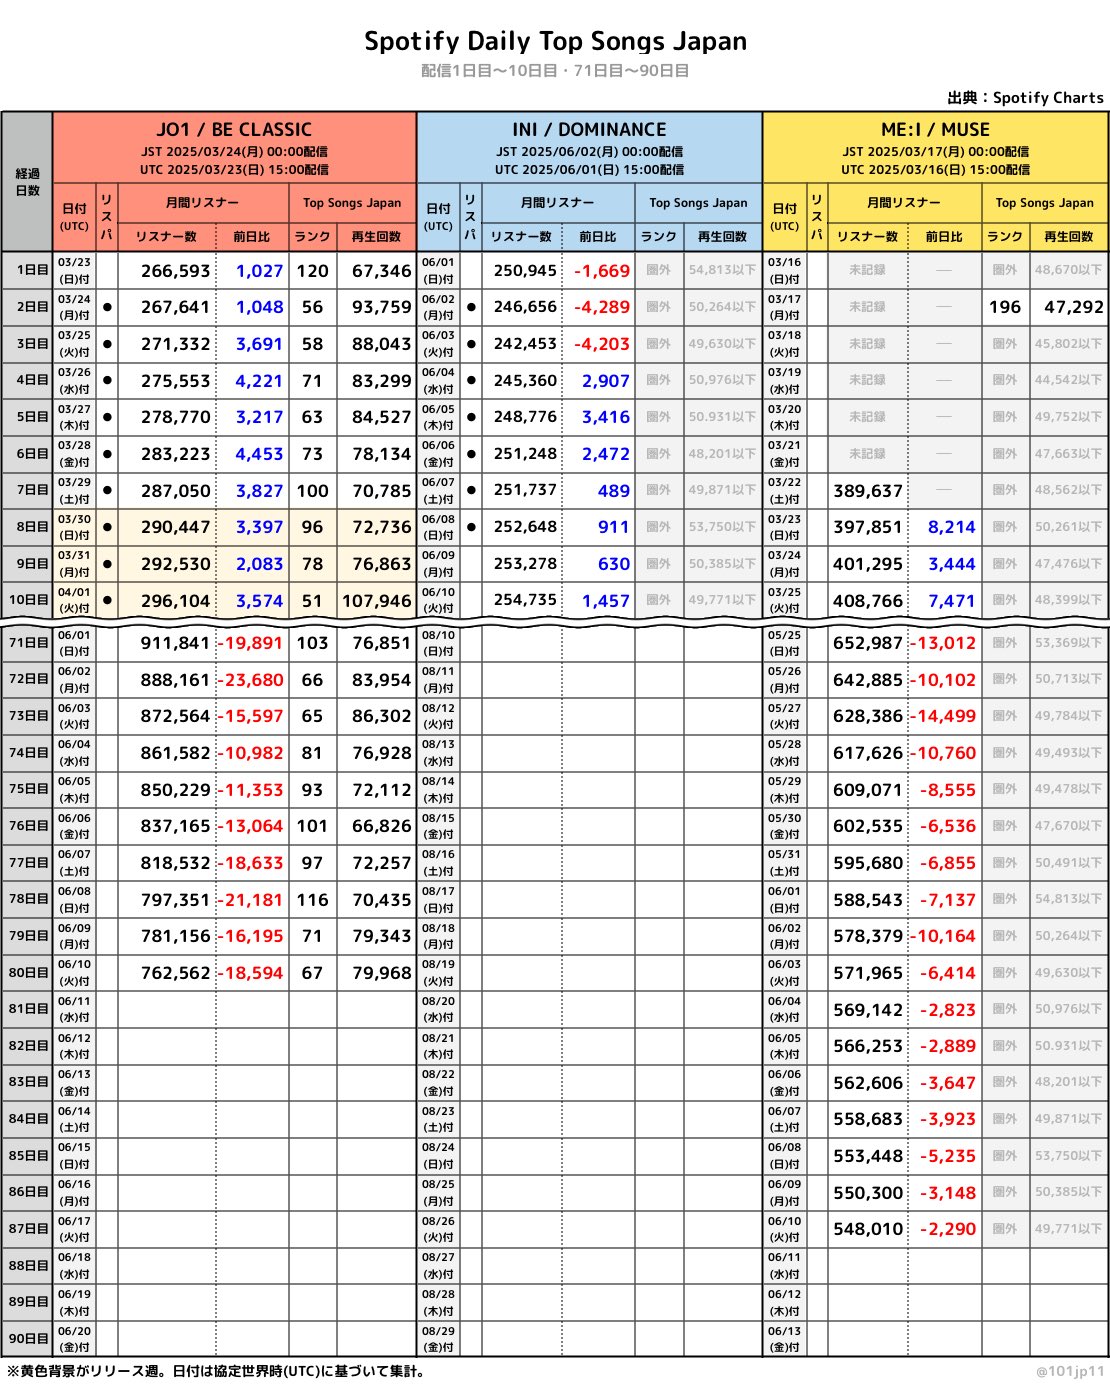Click JO1 rank value 51
Image resolution: width=1110 pixels, height=1387 pixels.
[x=312, y=601]
